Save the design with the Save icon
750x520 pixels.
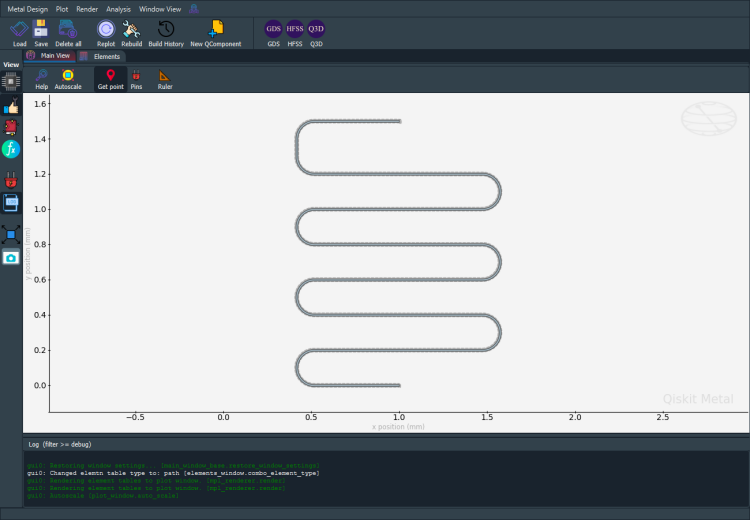pos(41,29)
